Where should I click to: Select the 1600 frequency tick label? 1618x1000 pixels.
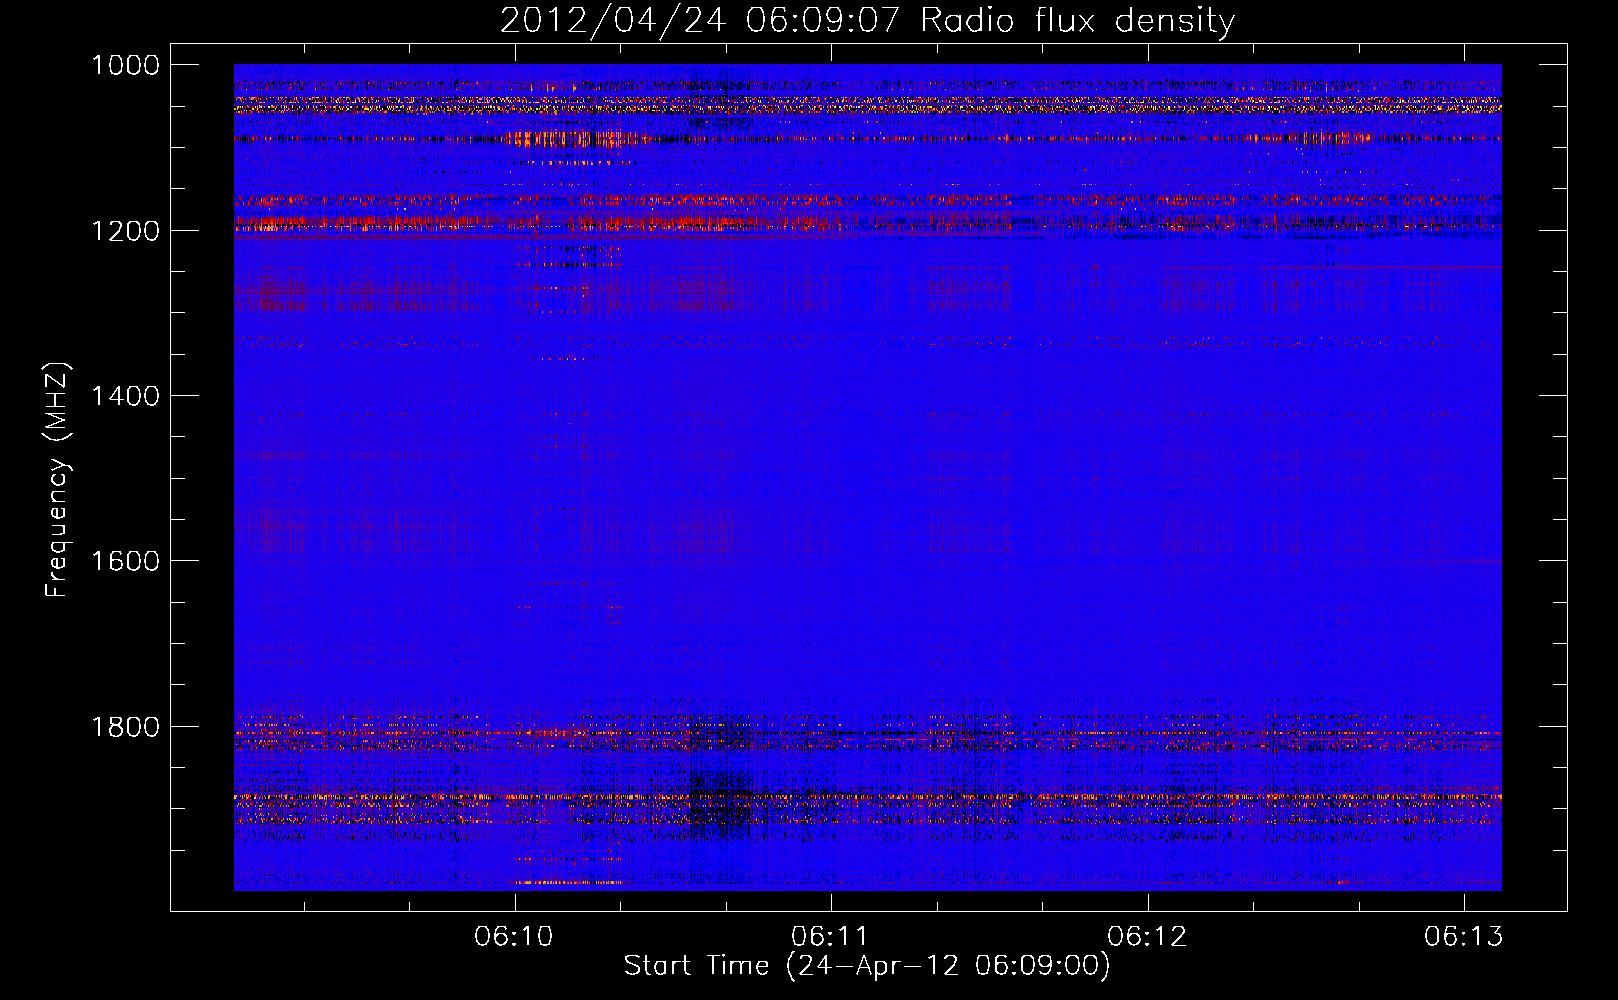pos(126,561)
